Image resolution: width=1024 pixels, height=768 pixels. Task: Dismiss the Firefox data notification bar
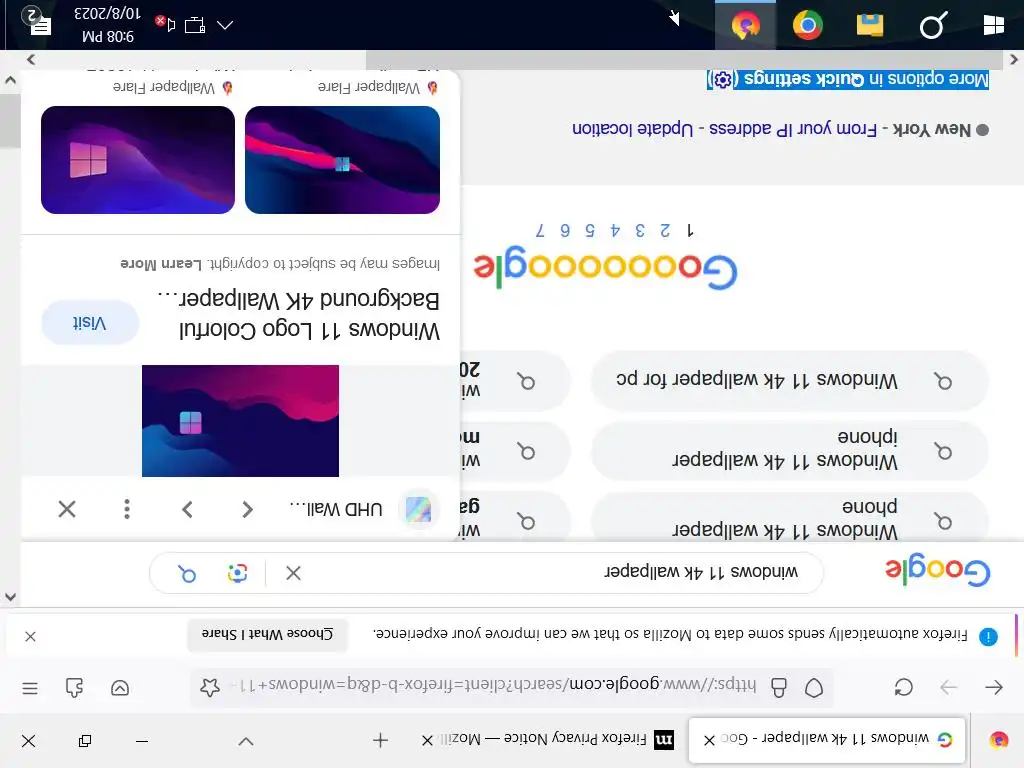coord(30,636)
